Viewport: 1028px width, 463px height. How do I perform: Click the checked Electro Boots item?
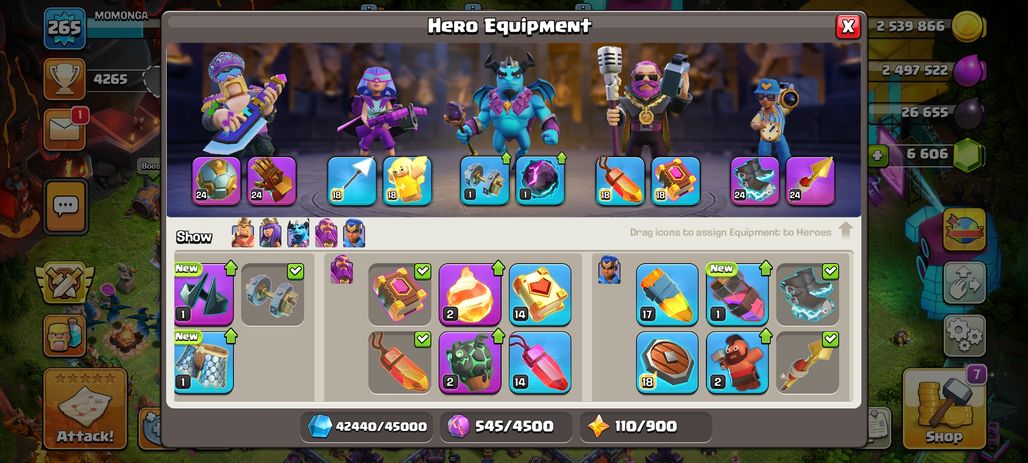[x=808, y=294]
